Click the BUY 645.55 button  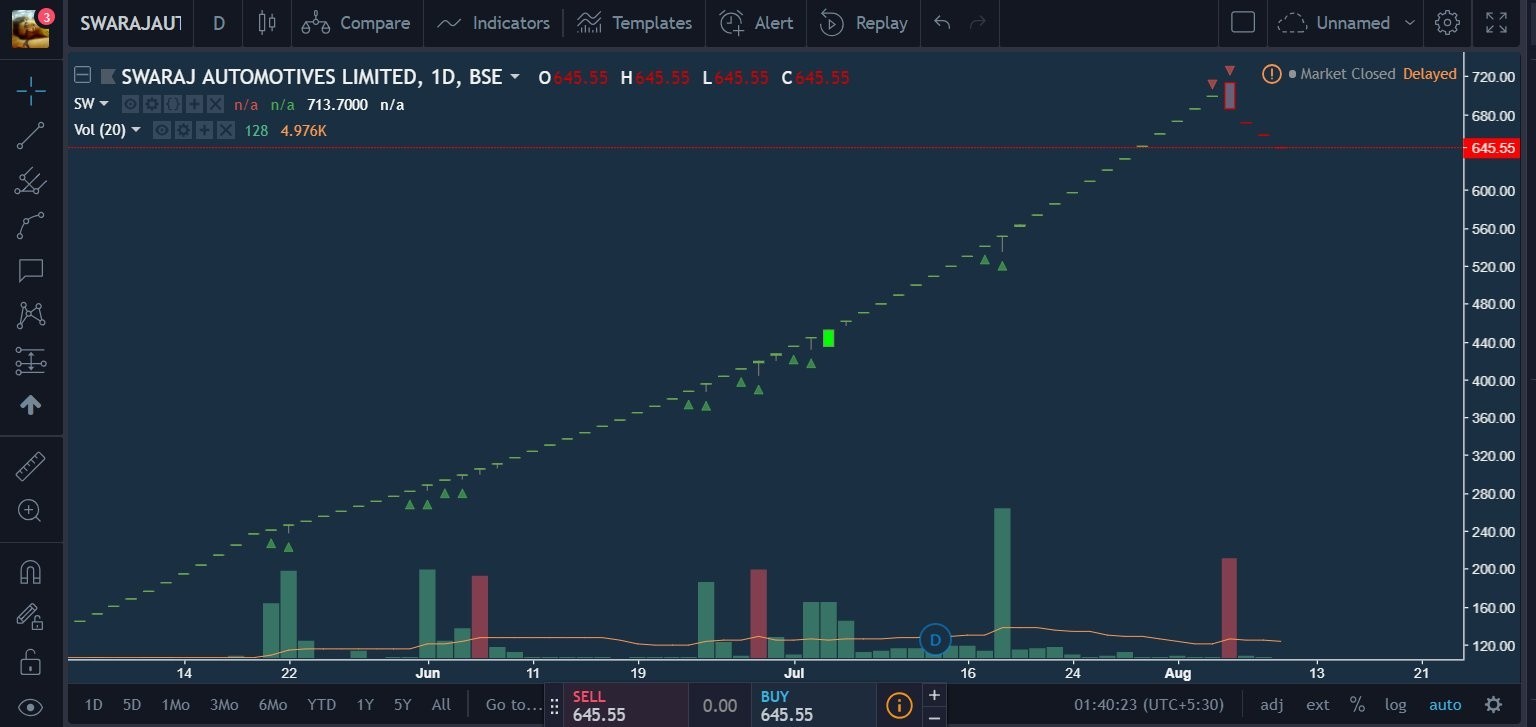(x=813, y=705)
